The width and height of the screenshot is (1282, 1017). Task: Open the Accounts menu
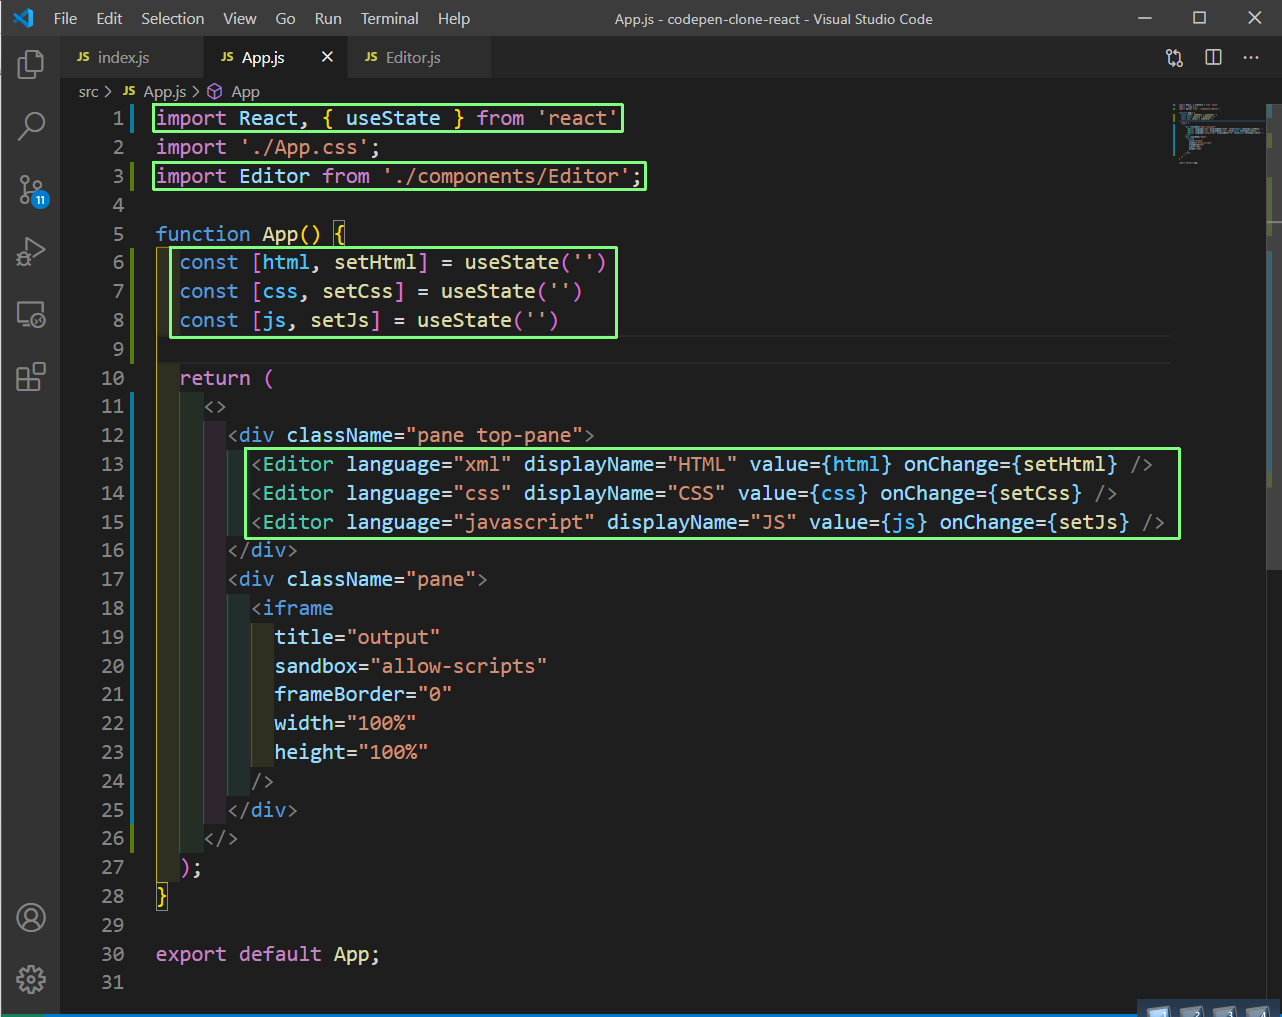(x=31, y=917)
